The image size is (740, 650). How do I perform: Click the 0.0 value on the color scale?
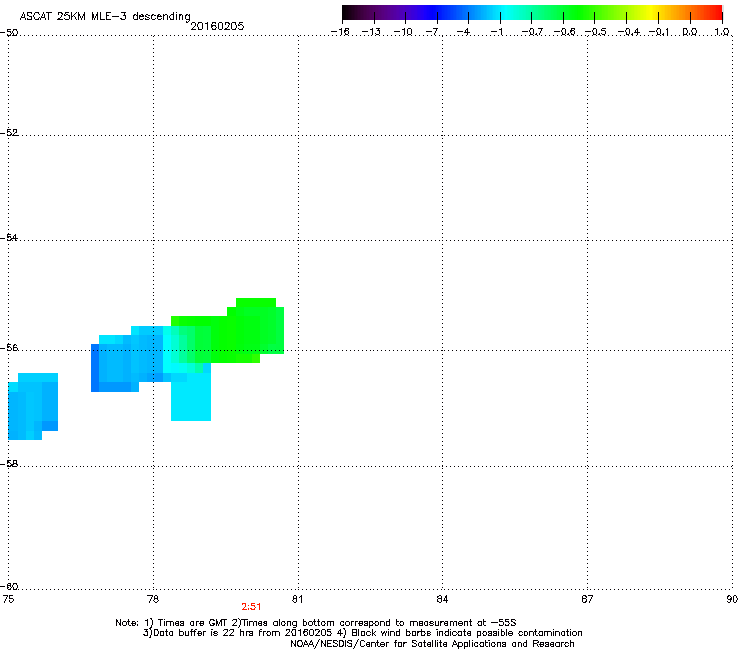pos(690,32)
